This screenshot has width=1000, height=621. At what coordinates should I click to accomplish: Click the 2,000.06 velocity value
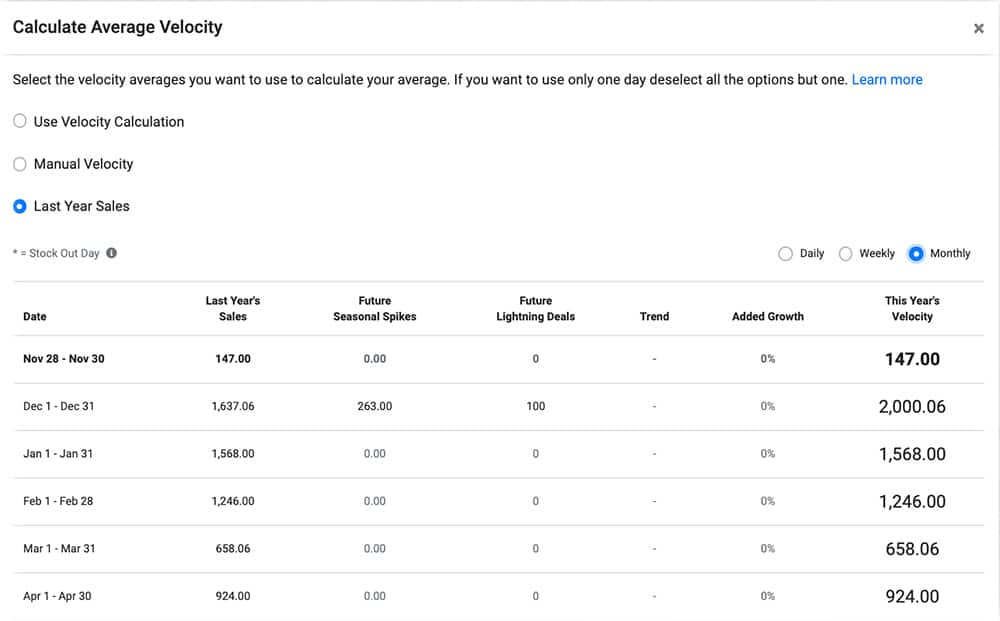pos(913,406)
